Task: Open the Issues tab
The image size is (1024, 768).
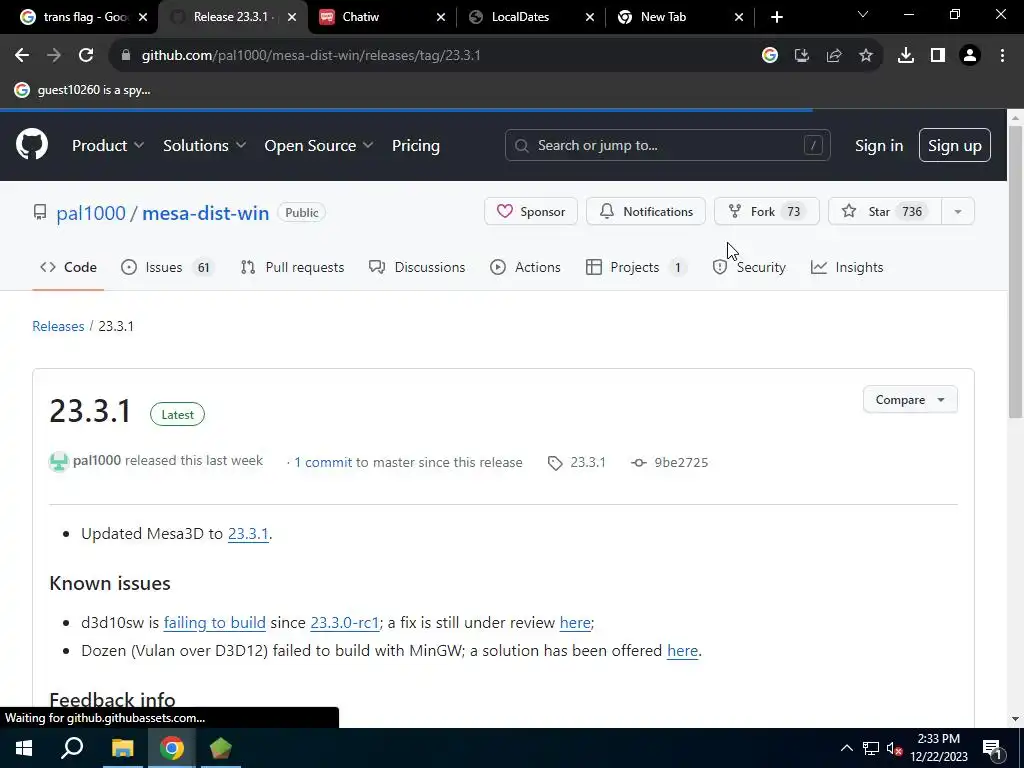Action: click(x=168, y=267)
